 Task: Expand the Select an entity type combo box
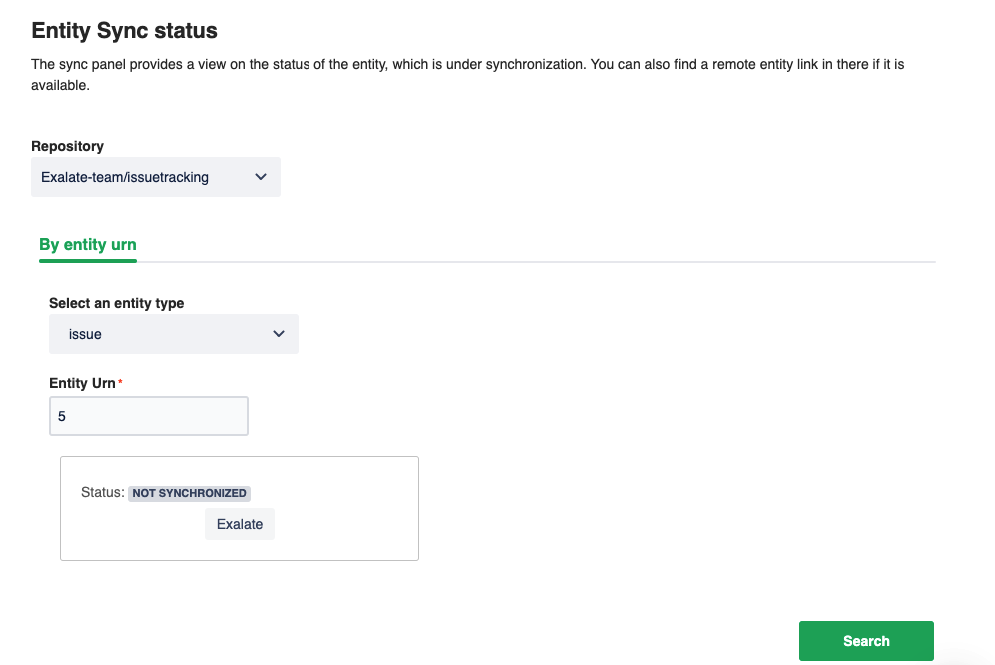click(x=174, y=333)
